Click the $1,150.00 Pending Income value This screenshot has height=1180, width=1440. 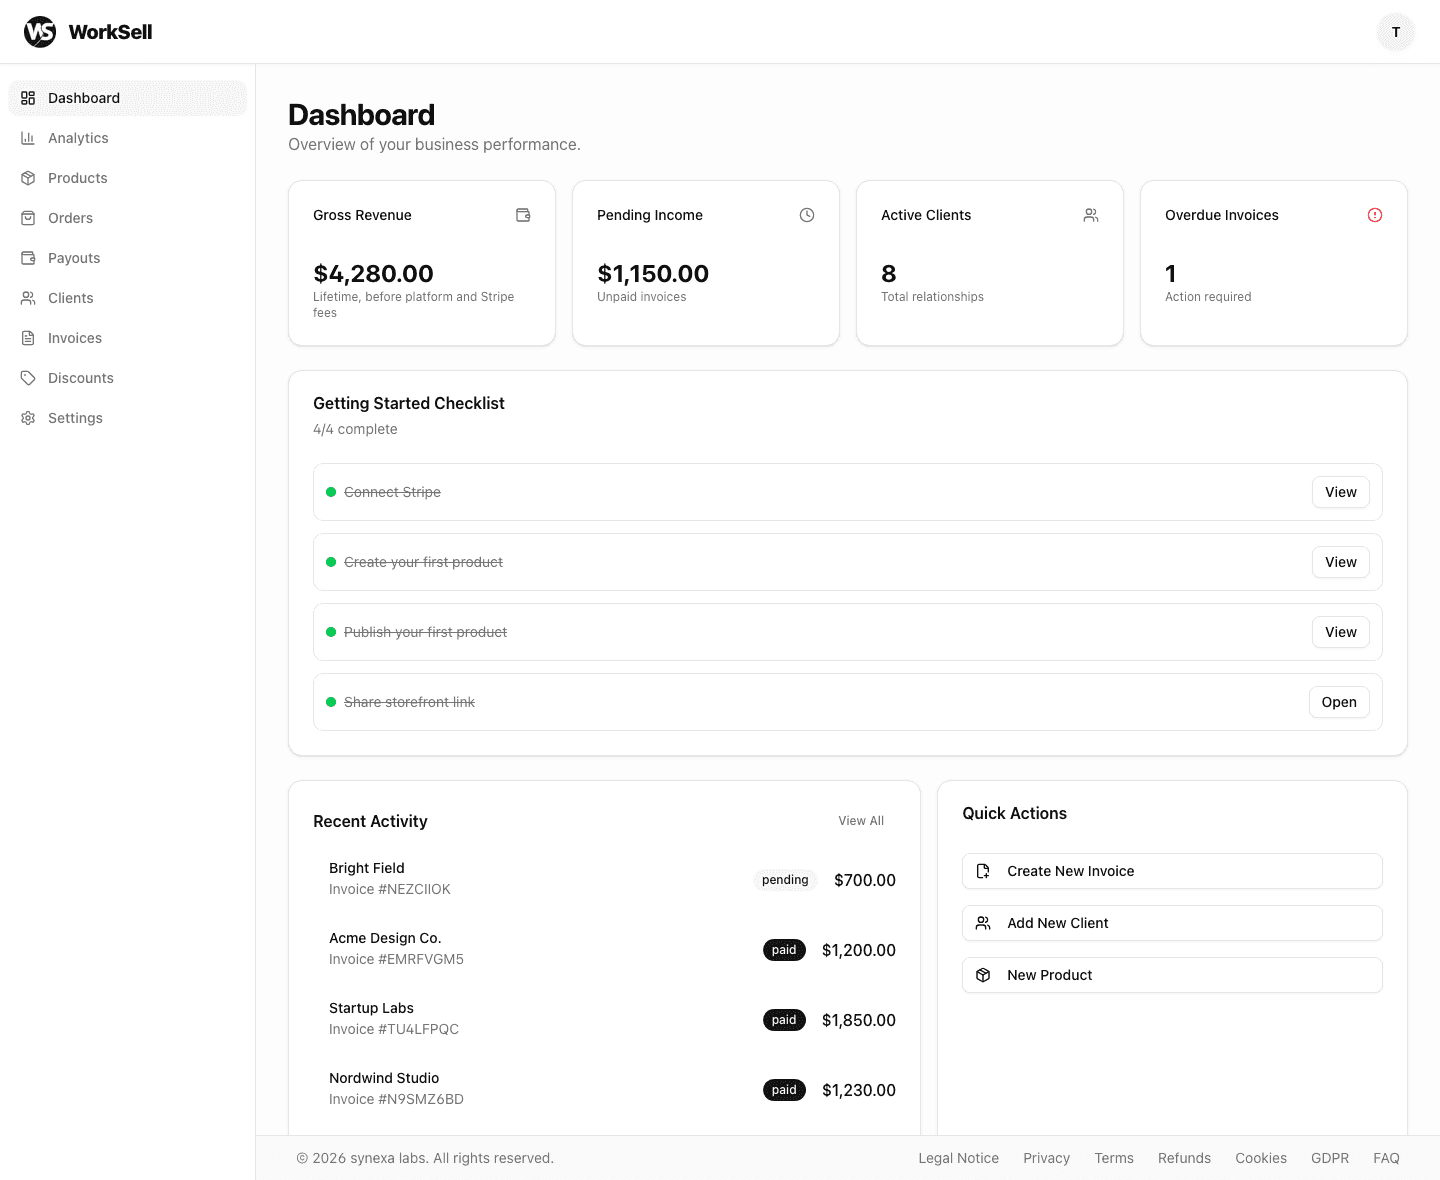(x=653, y=274)
